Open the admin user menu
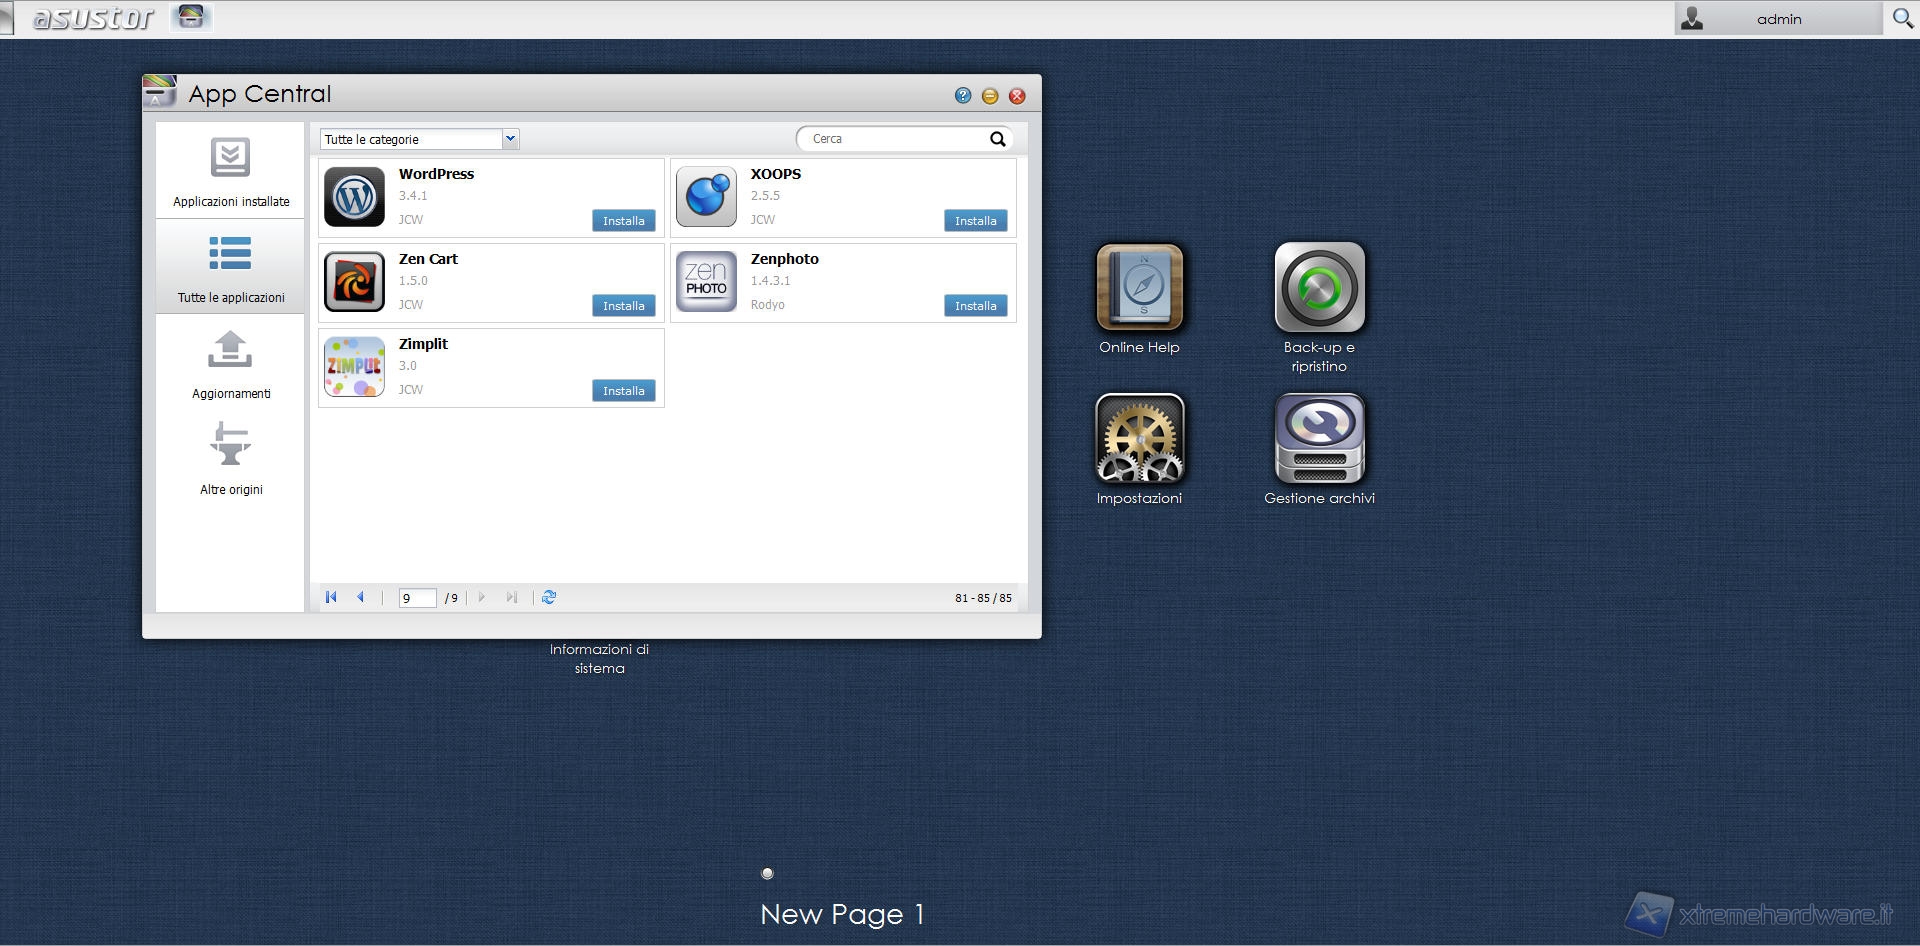Viewport: 1920px width, 946px height. coord(1778,19)
